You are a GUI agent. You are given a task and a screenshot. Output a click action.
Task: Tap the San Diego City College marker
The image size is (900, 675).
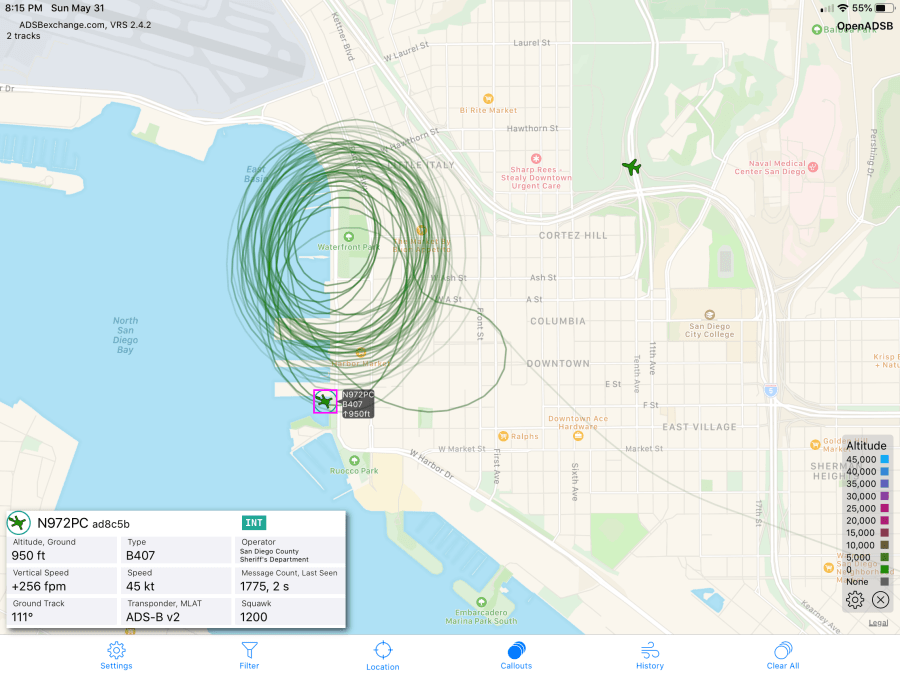point(710,314)
